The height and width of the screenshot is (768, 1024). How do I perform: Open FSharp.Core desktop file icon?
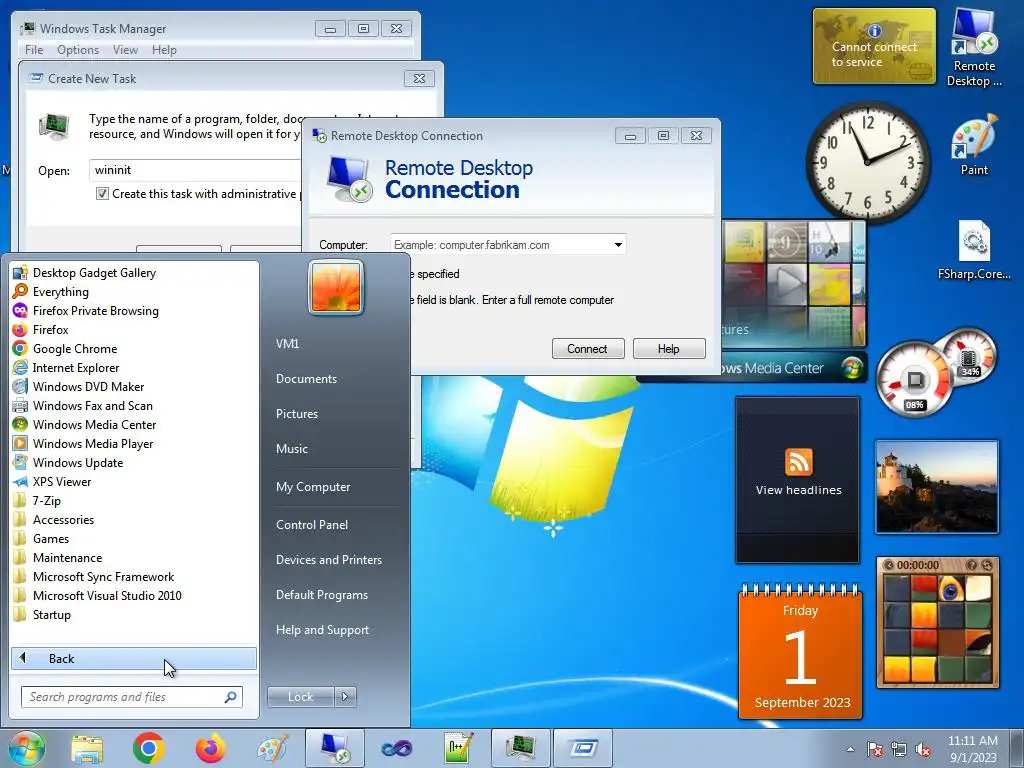(x=974, y=249)
